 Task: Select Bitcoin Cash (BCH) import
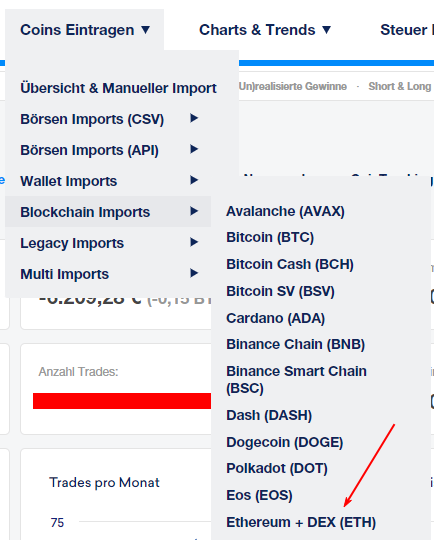(290, 264)
